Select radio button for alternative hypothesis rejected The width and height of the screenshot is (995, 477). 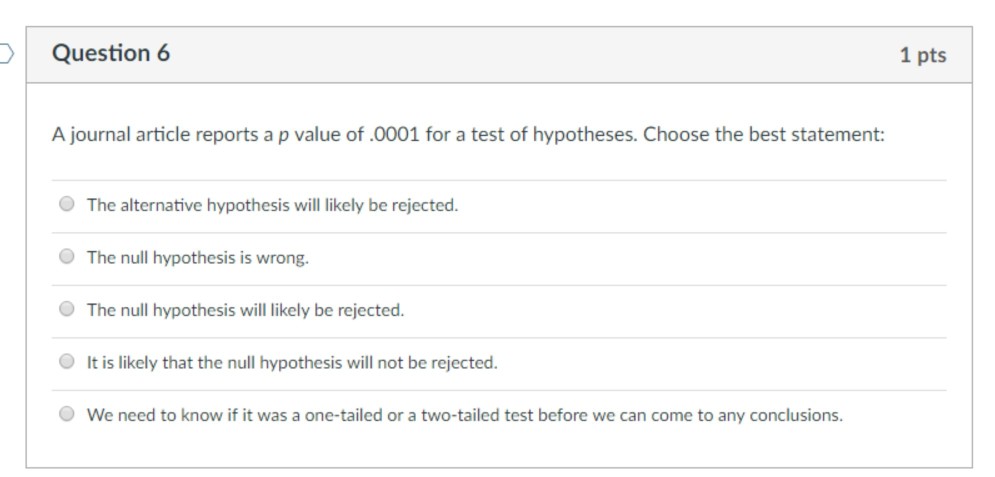coord(67,205)
